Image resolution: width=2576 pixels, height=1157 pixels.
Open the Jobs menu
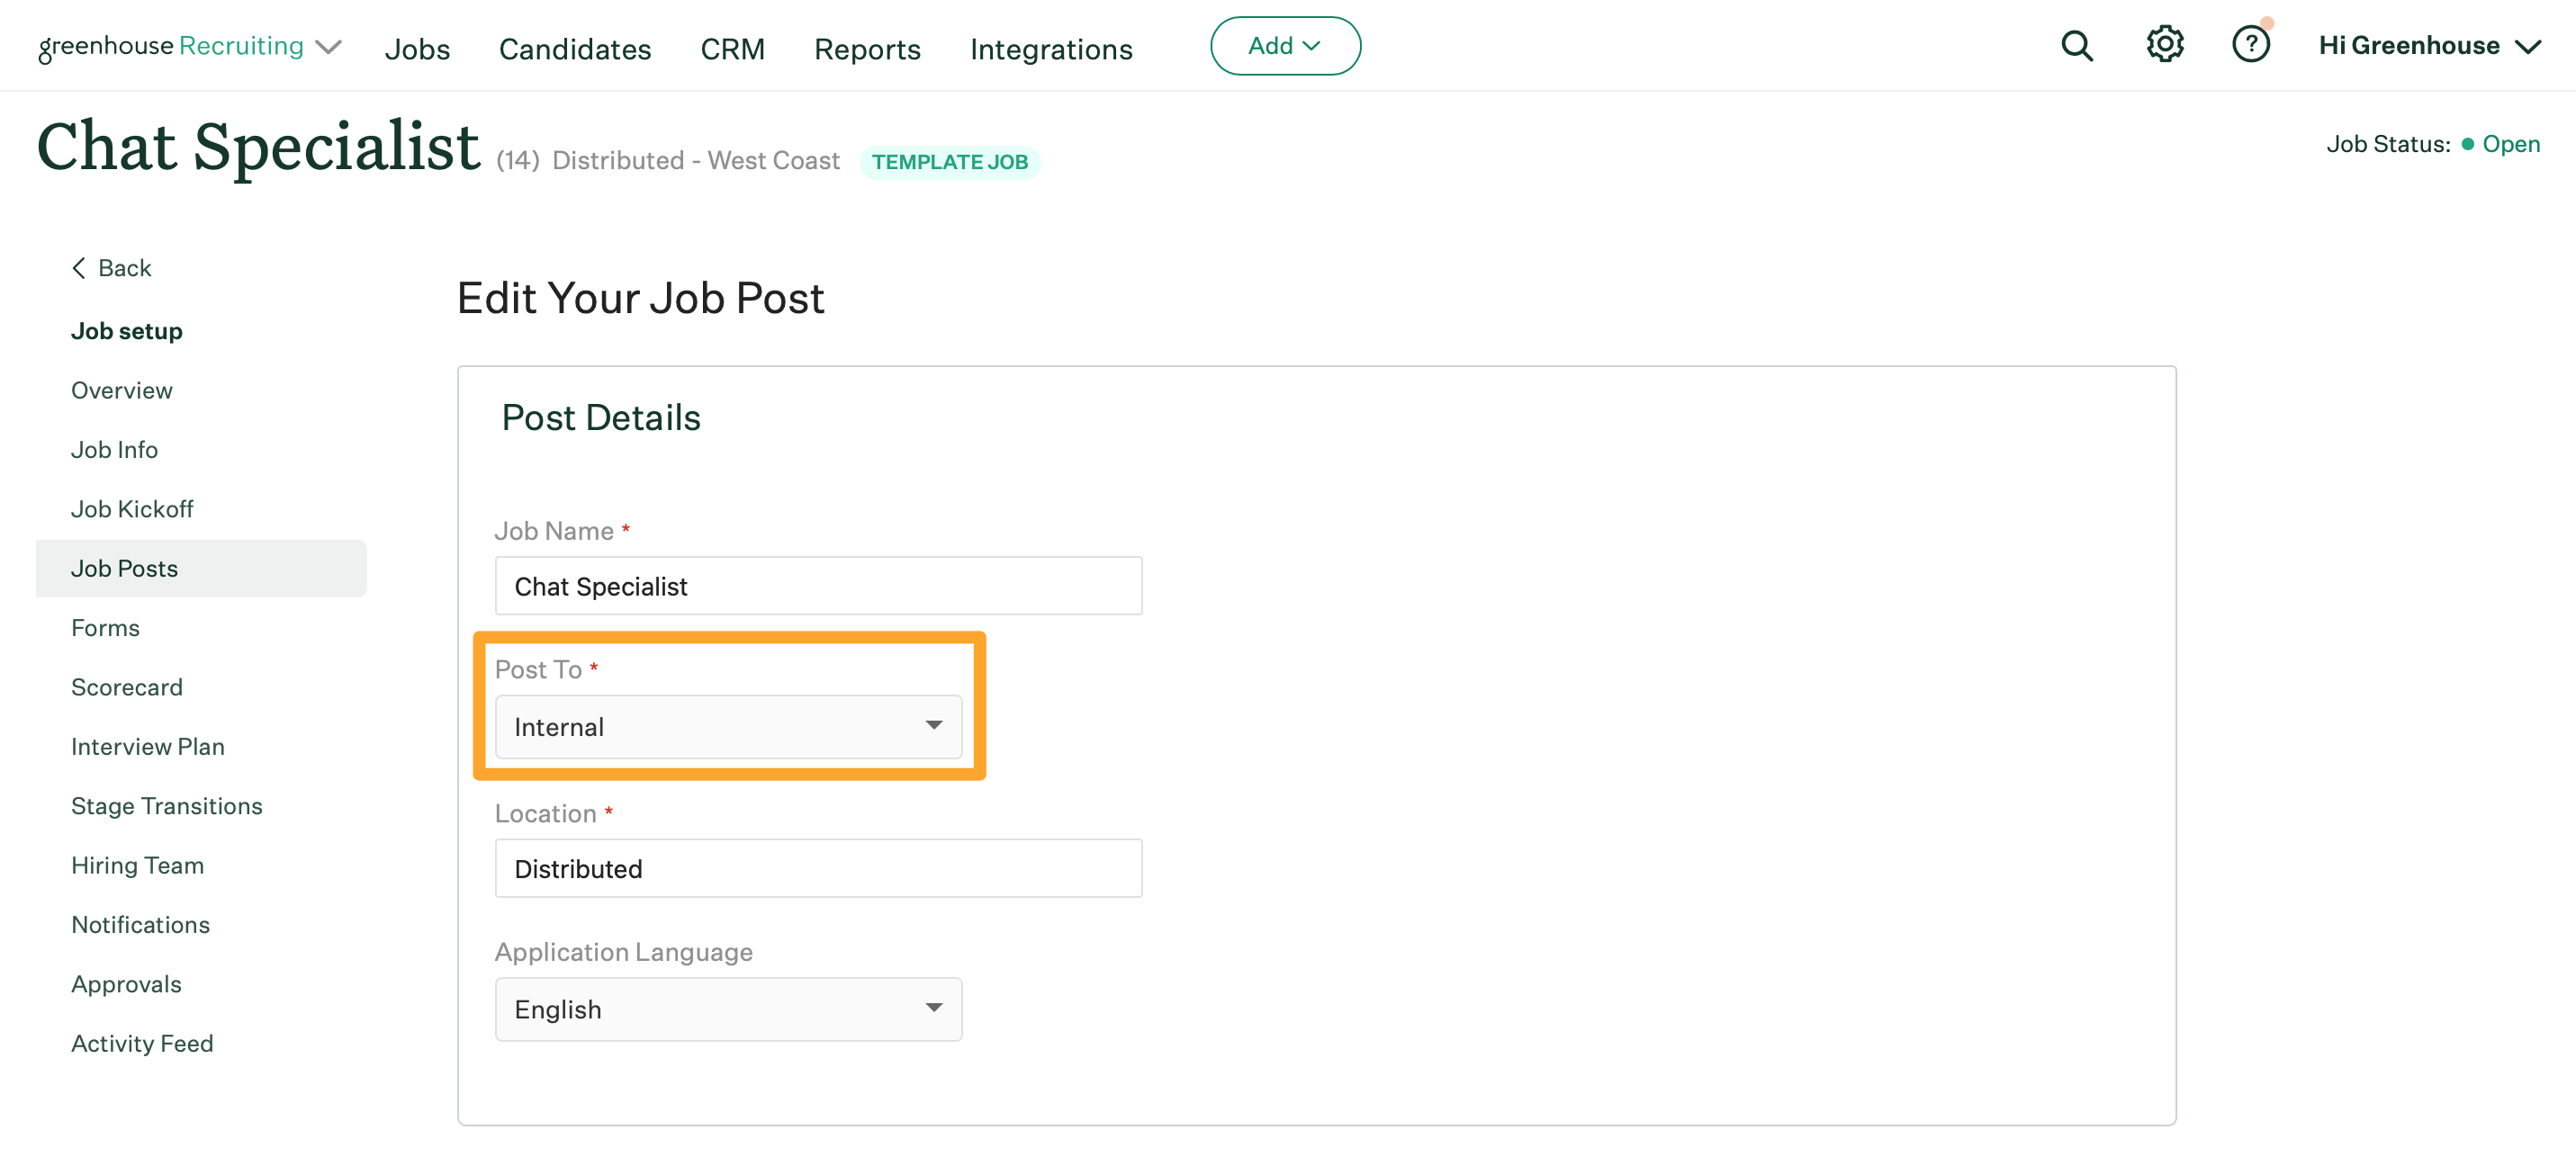[x=417, y=49]
